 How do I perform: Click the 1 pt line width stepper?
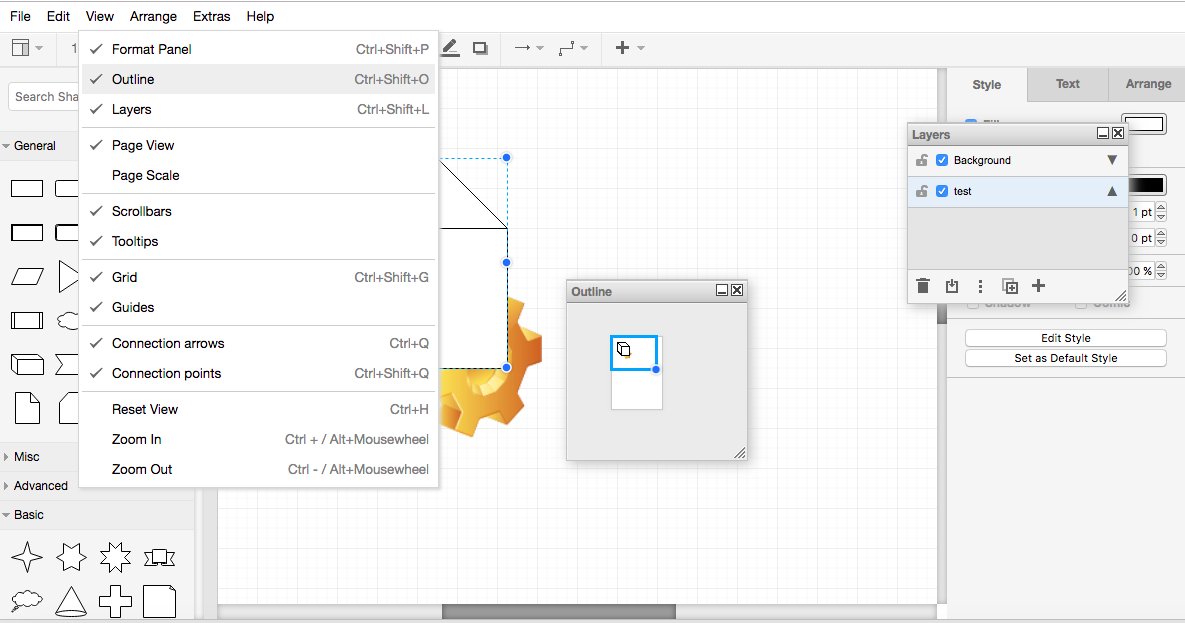click(x=1162, y=212)
